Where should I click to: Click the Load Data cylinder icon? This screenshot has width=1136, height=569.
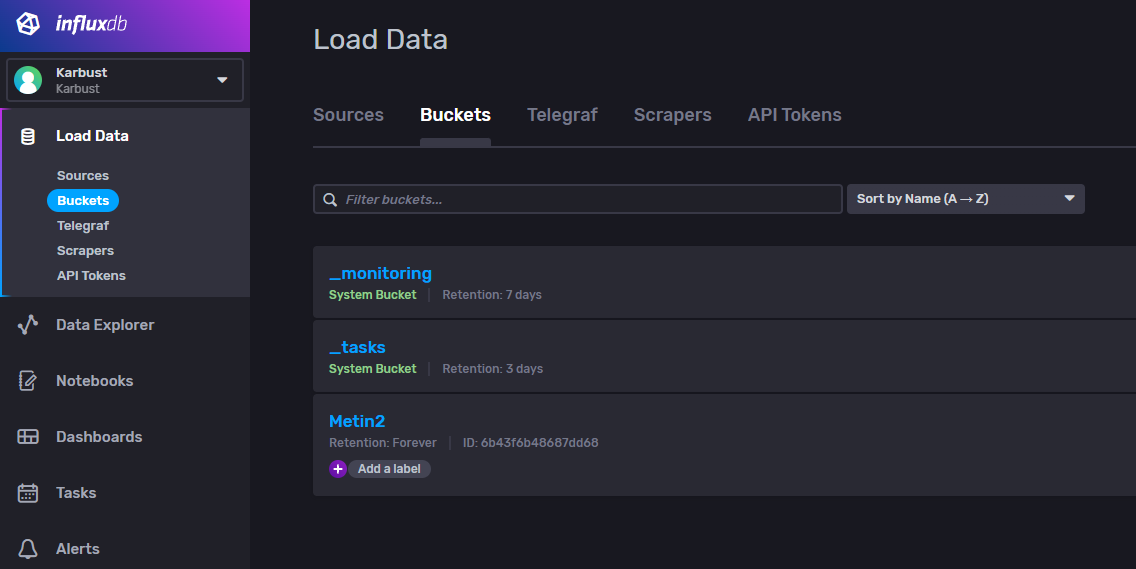[x=28, y=136]
